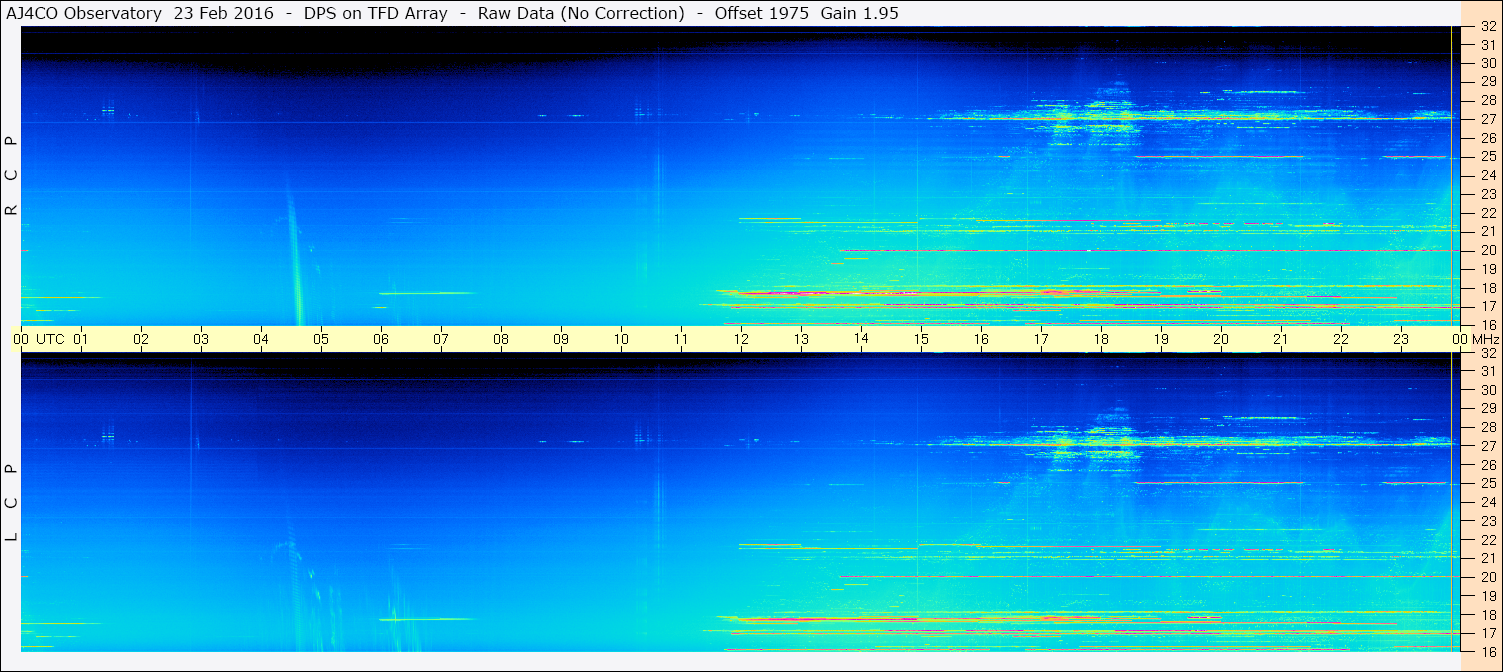
Task: Click 29 MHz tick in LCP panel
Action: coord(1487,409)
